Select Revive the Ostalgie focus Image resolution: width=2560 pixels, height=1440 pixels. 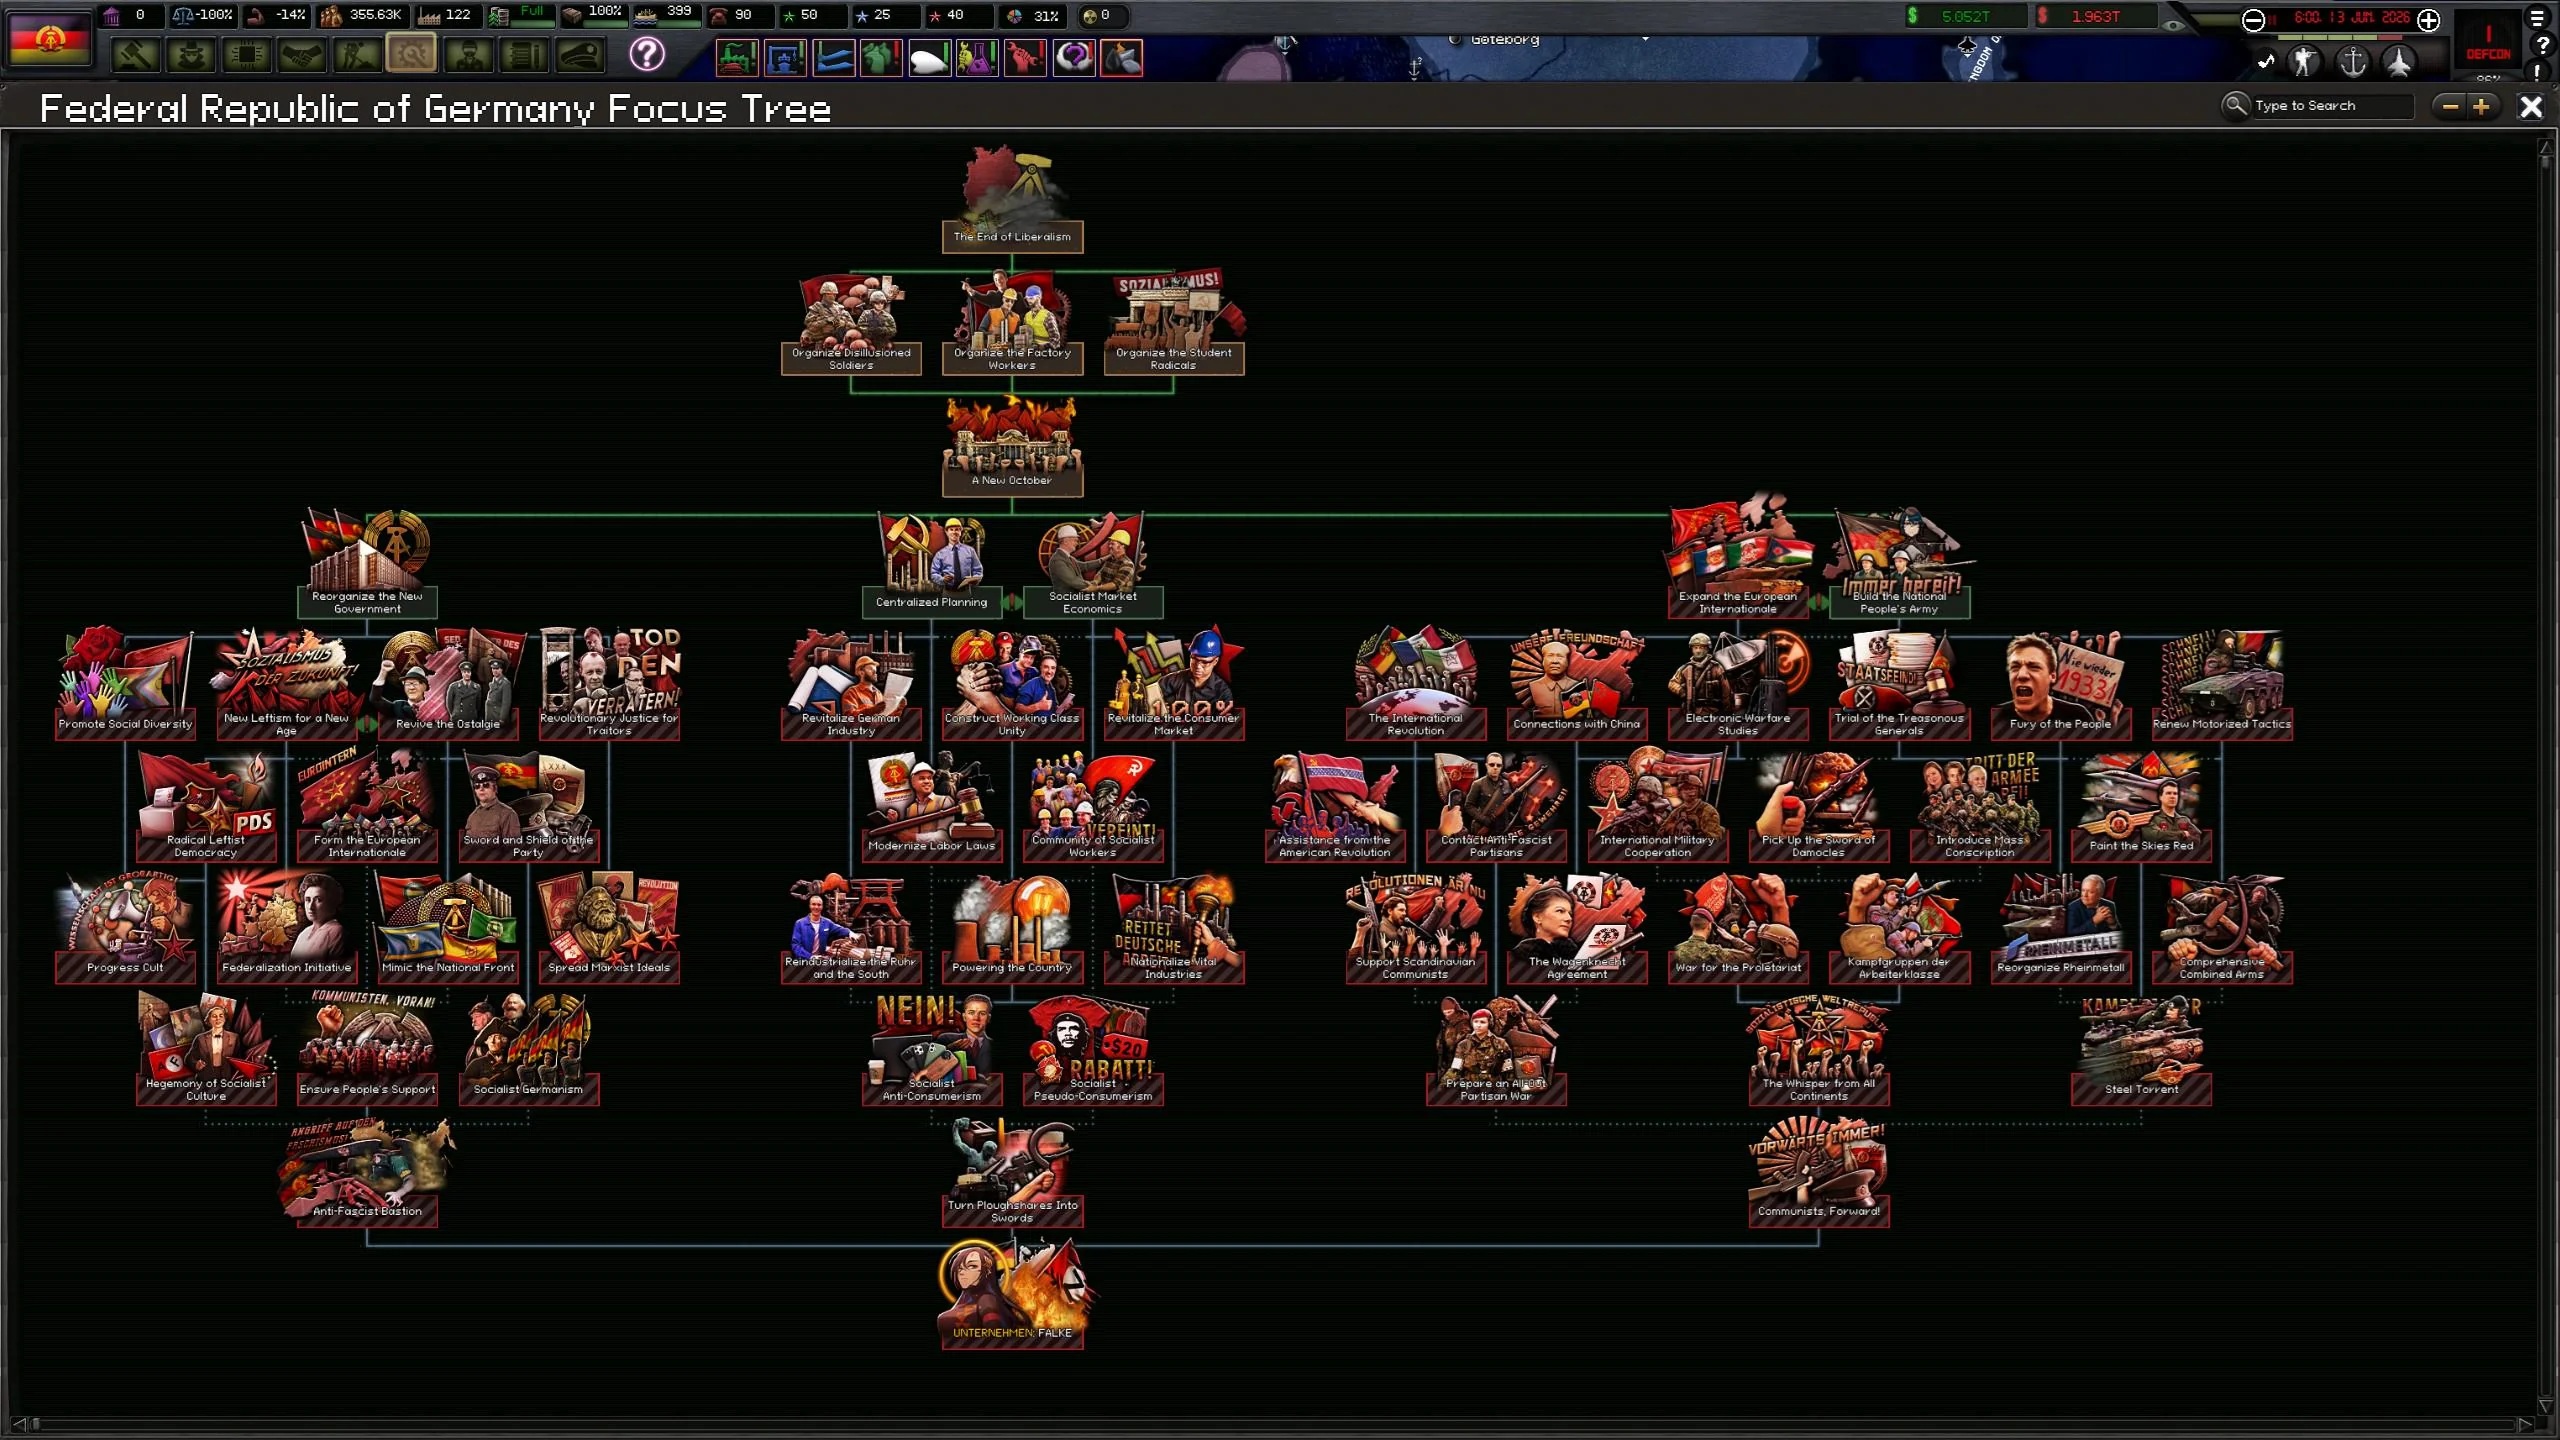448,686
